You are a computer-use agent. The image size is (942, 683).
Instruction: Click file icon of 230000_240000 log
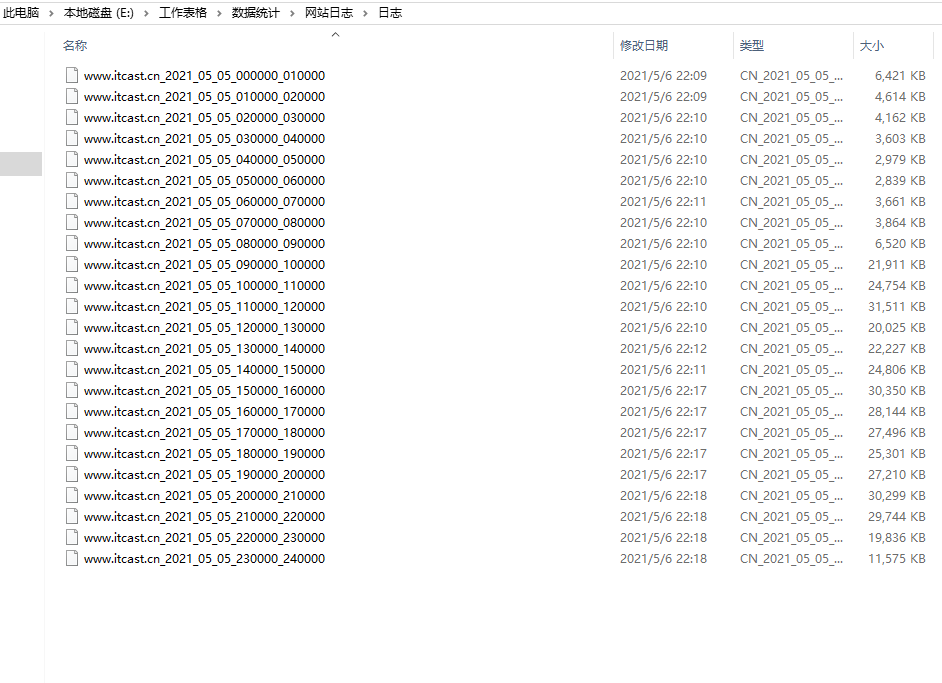[x=72, y=559]
